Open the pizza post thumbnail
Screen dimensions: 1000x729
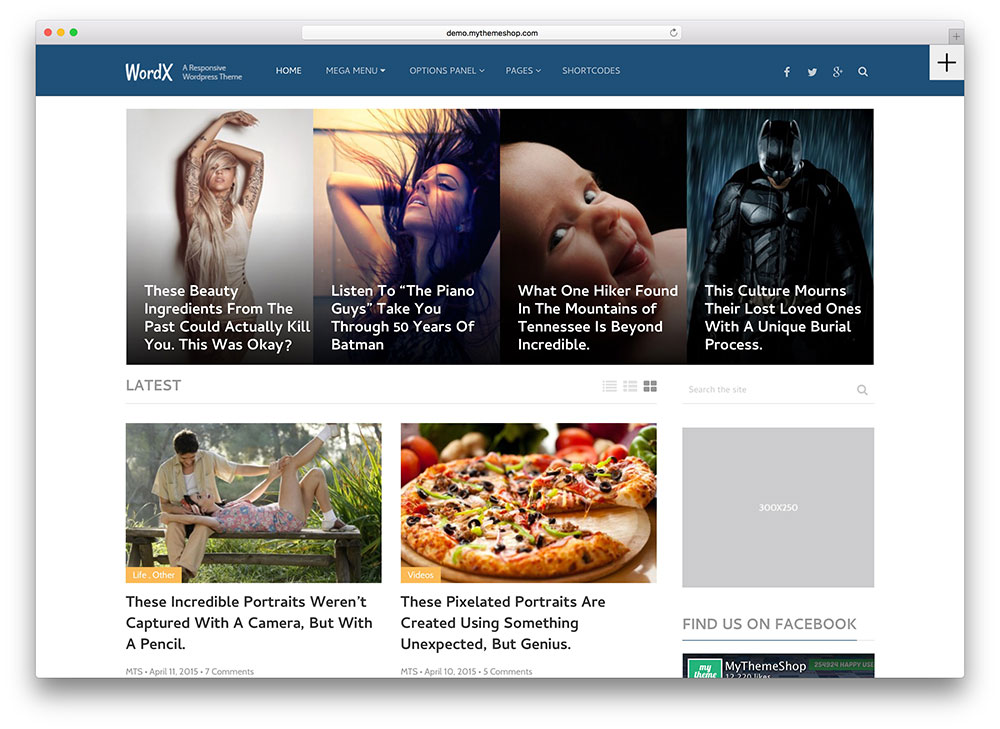(528, 503)
